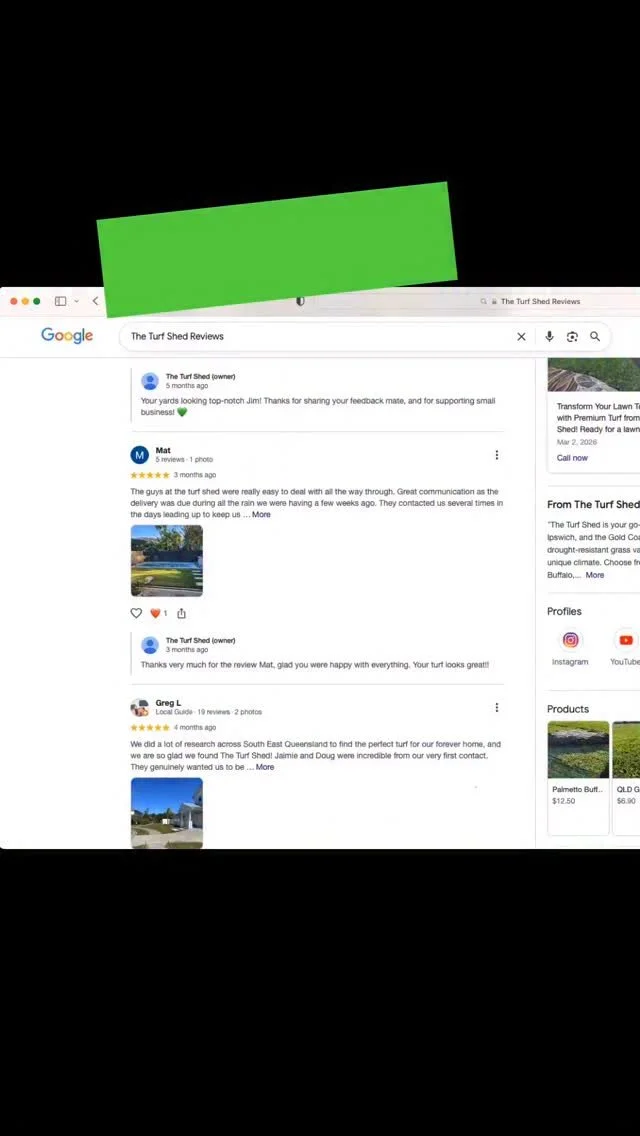Click the owner avatar in reply to Jim

(150, 381)
